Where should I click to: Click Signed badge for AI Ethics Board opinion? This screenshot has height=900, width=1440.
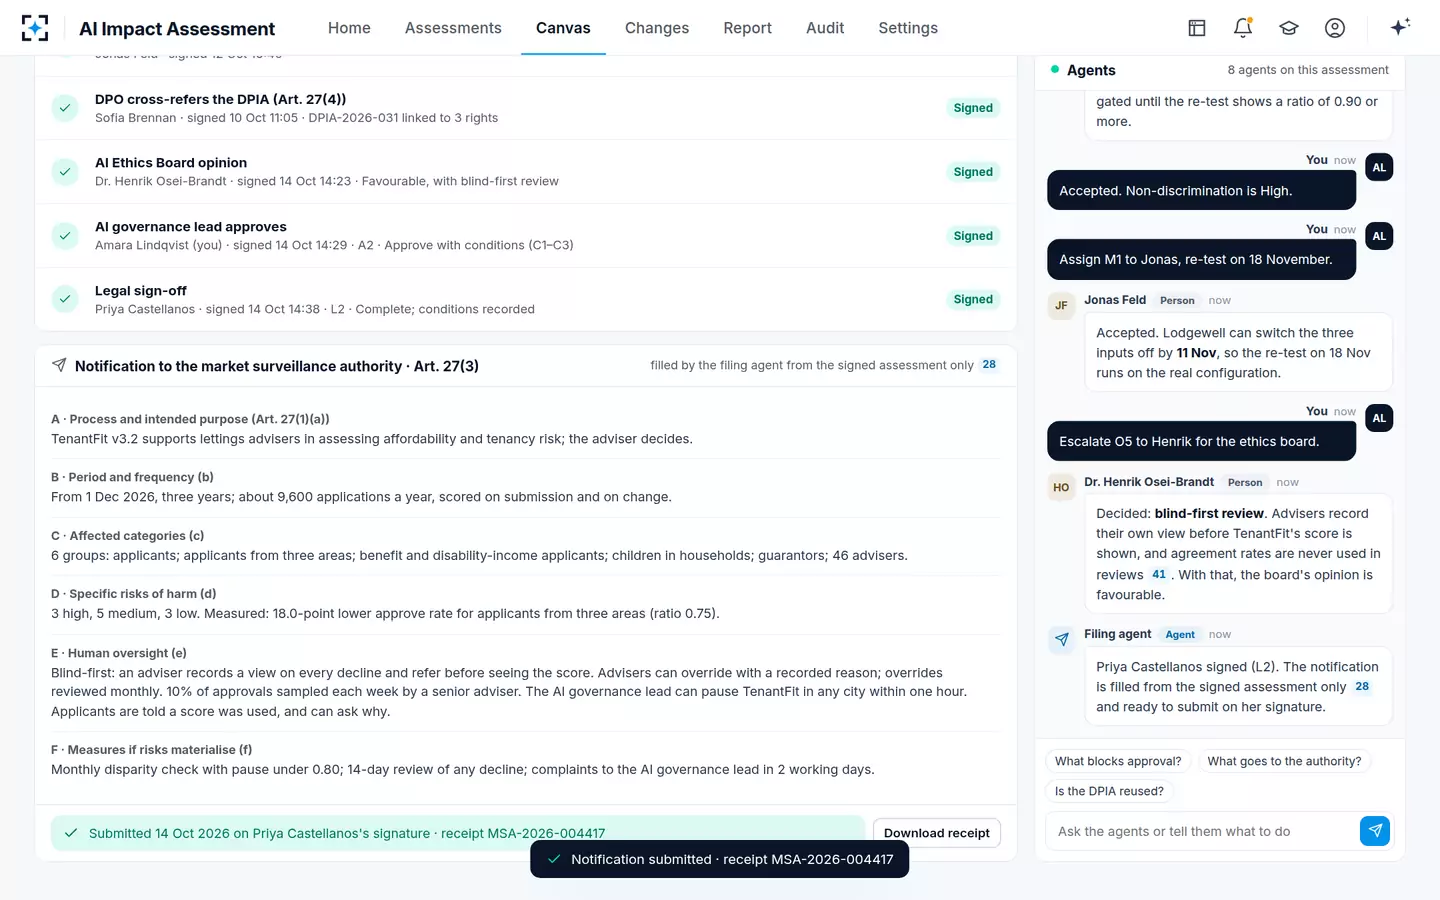click(973, 172)
